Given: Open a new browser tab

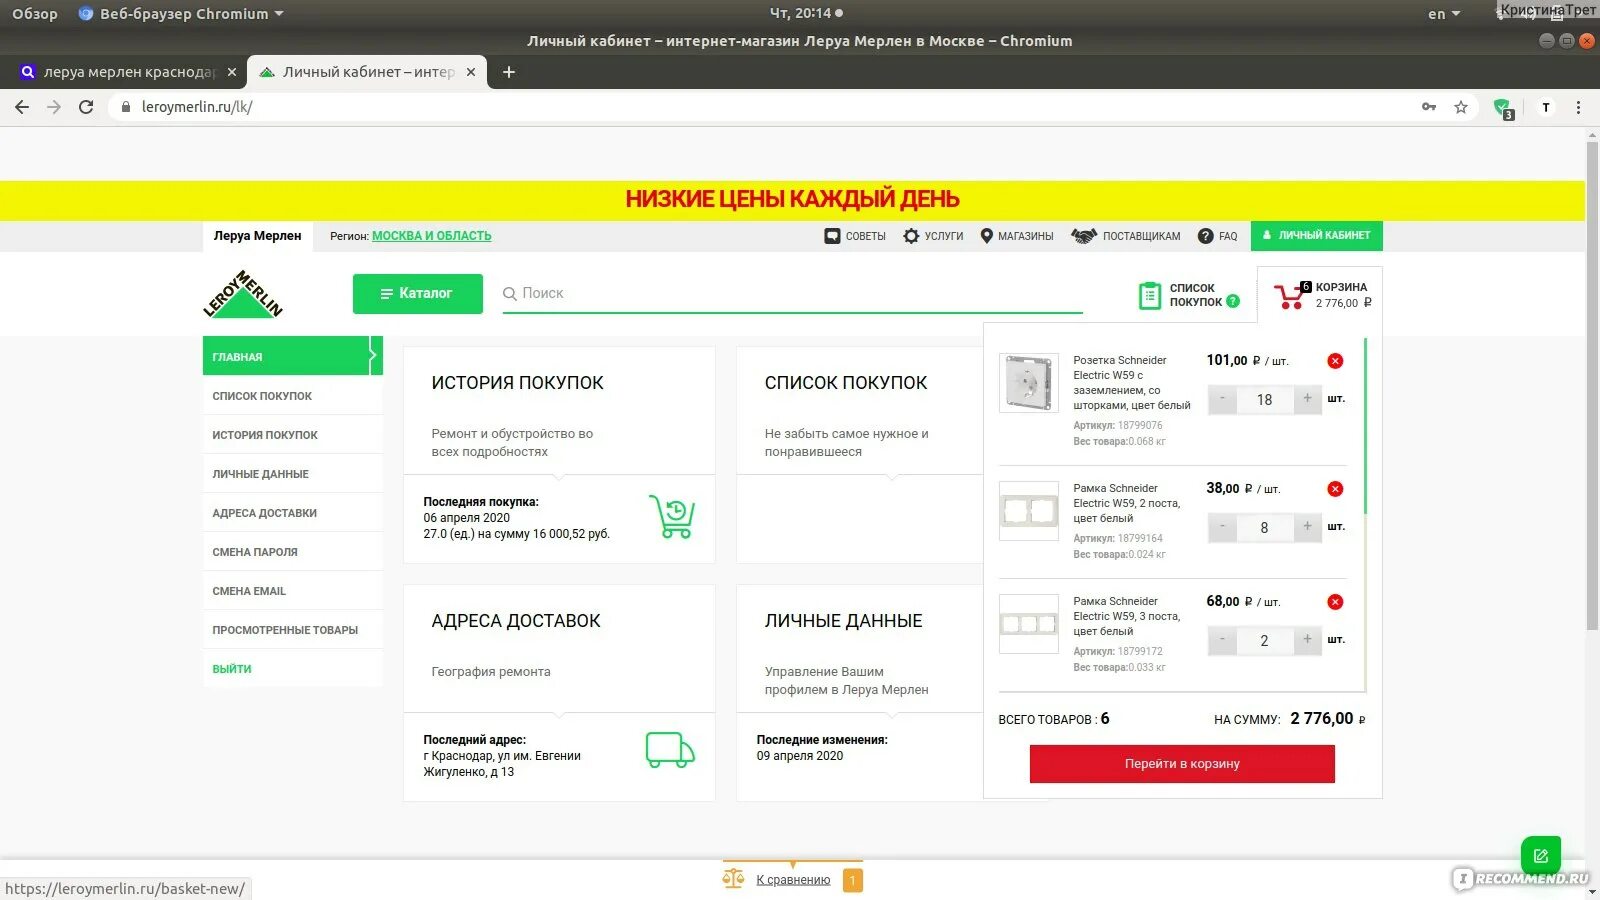Looking at the screenshot, I should (x=508, y=72).
